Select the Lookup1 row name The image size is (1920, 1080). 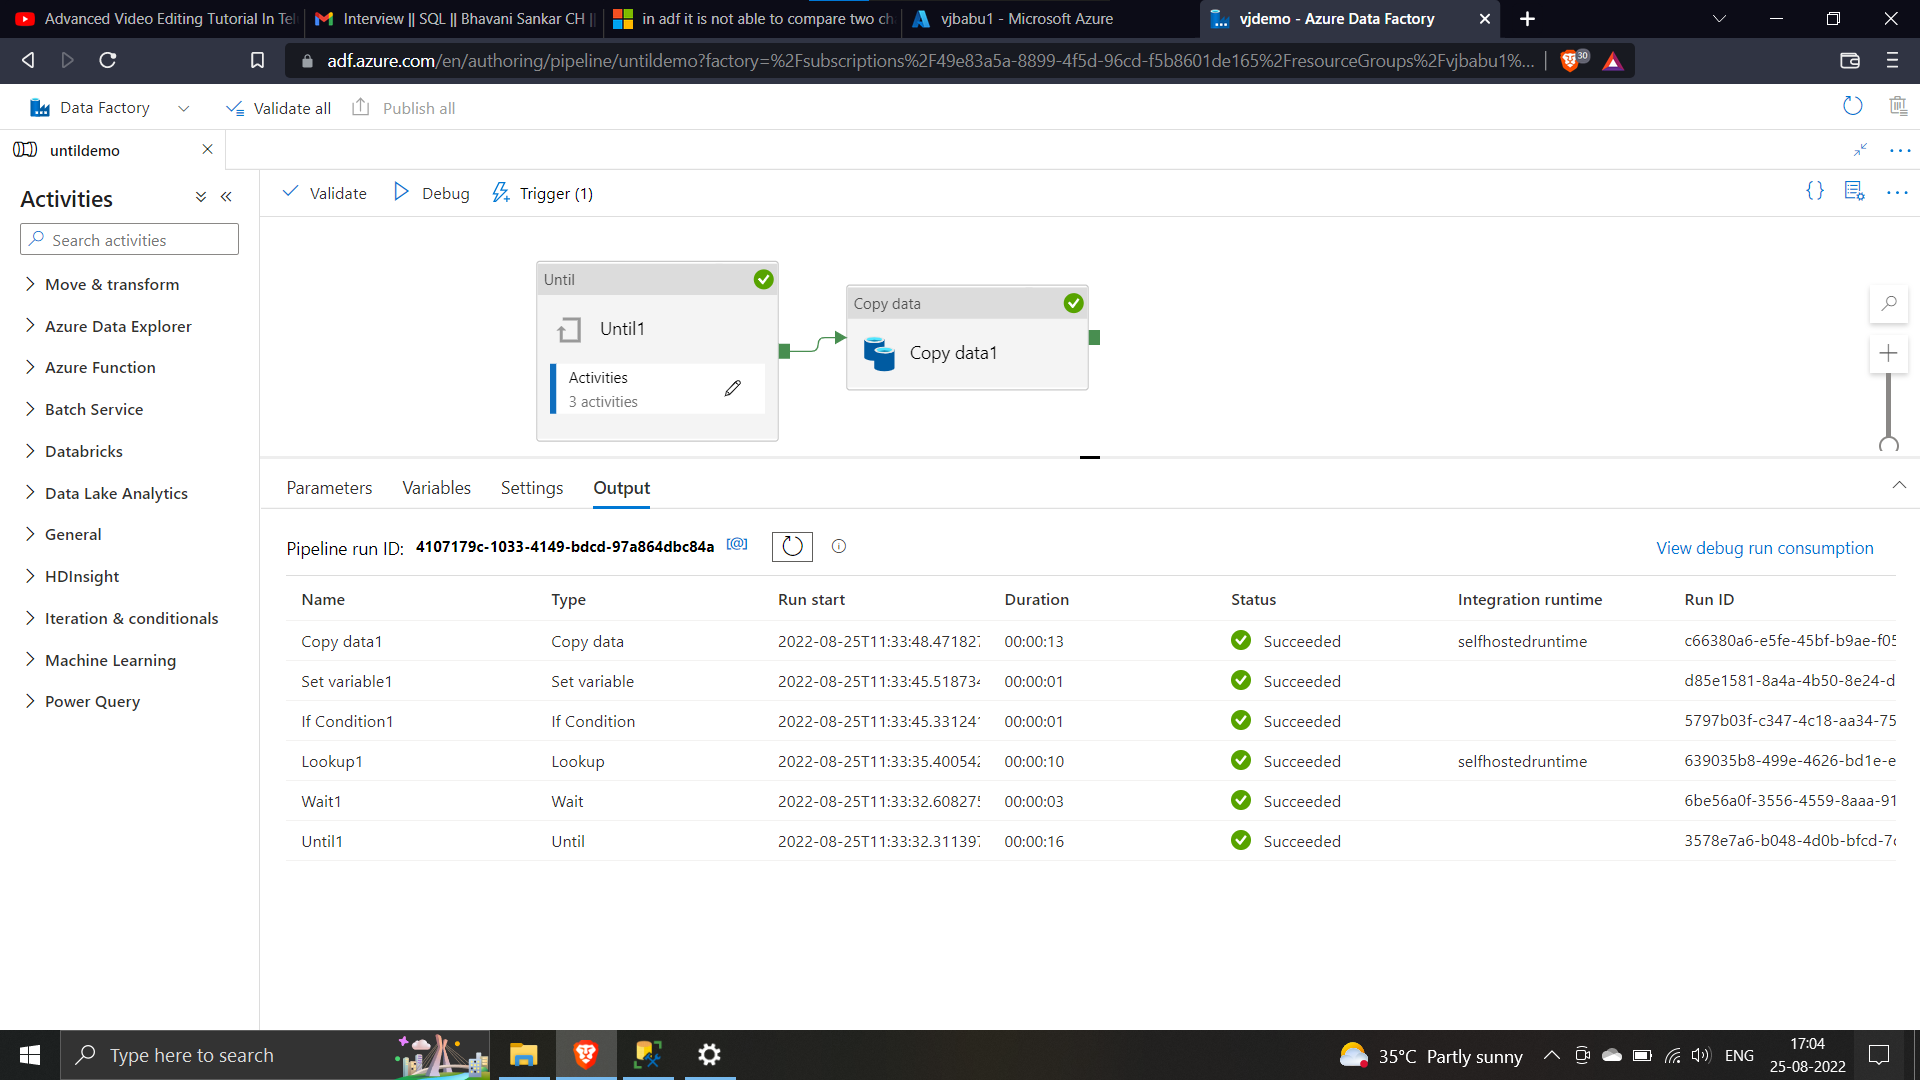(x=332, y=761)
